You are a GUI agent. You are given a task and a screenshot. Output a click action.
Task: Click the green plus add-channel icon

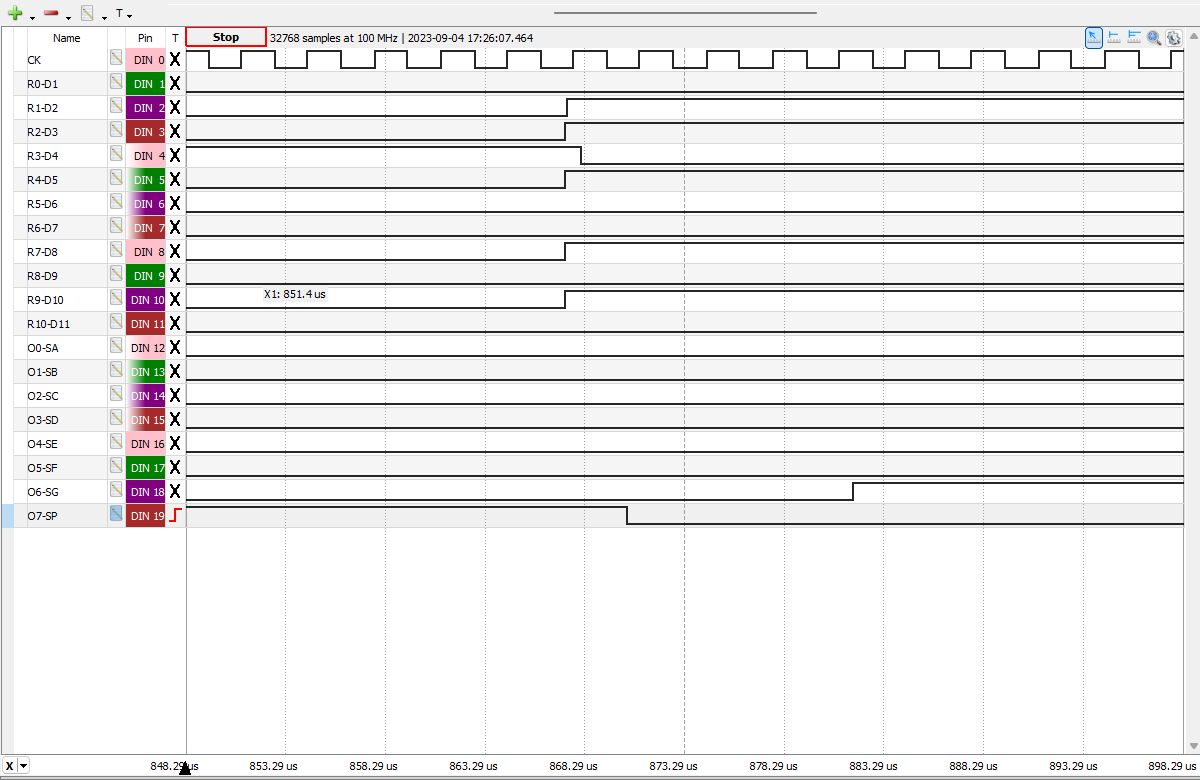tap(15, 14)
